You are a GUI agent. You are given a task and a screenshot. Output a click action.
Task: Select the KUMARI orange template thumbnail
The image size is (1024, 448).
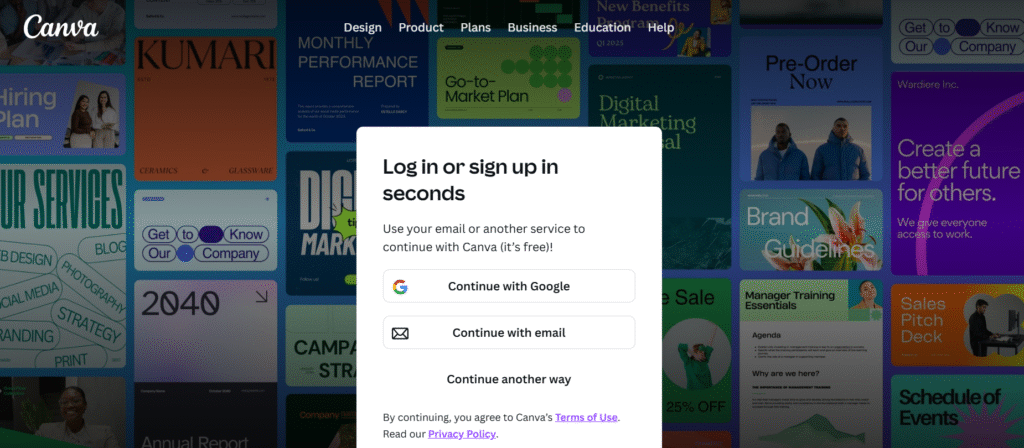(206, 109)
